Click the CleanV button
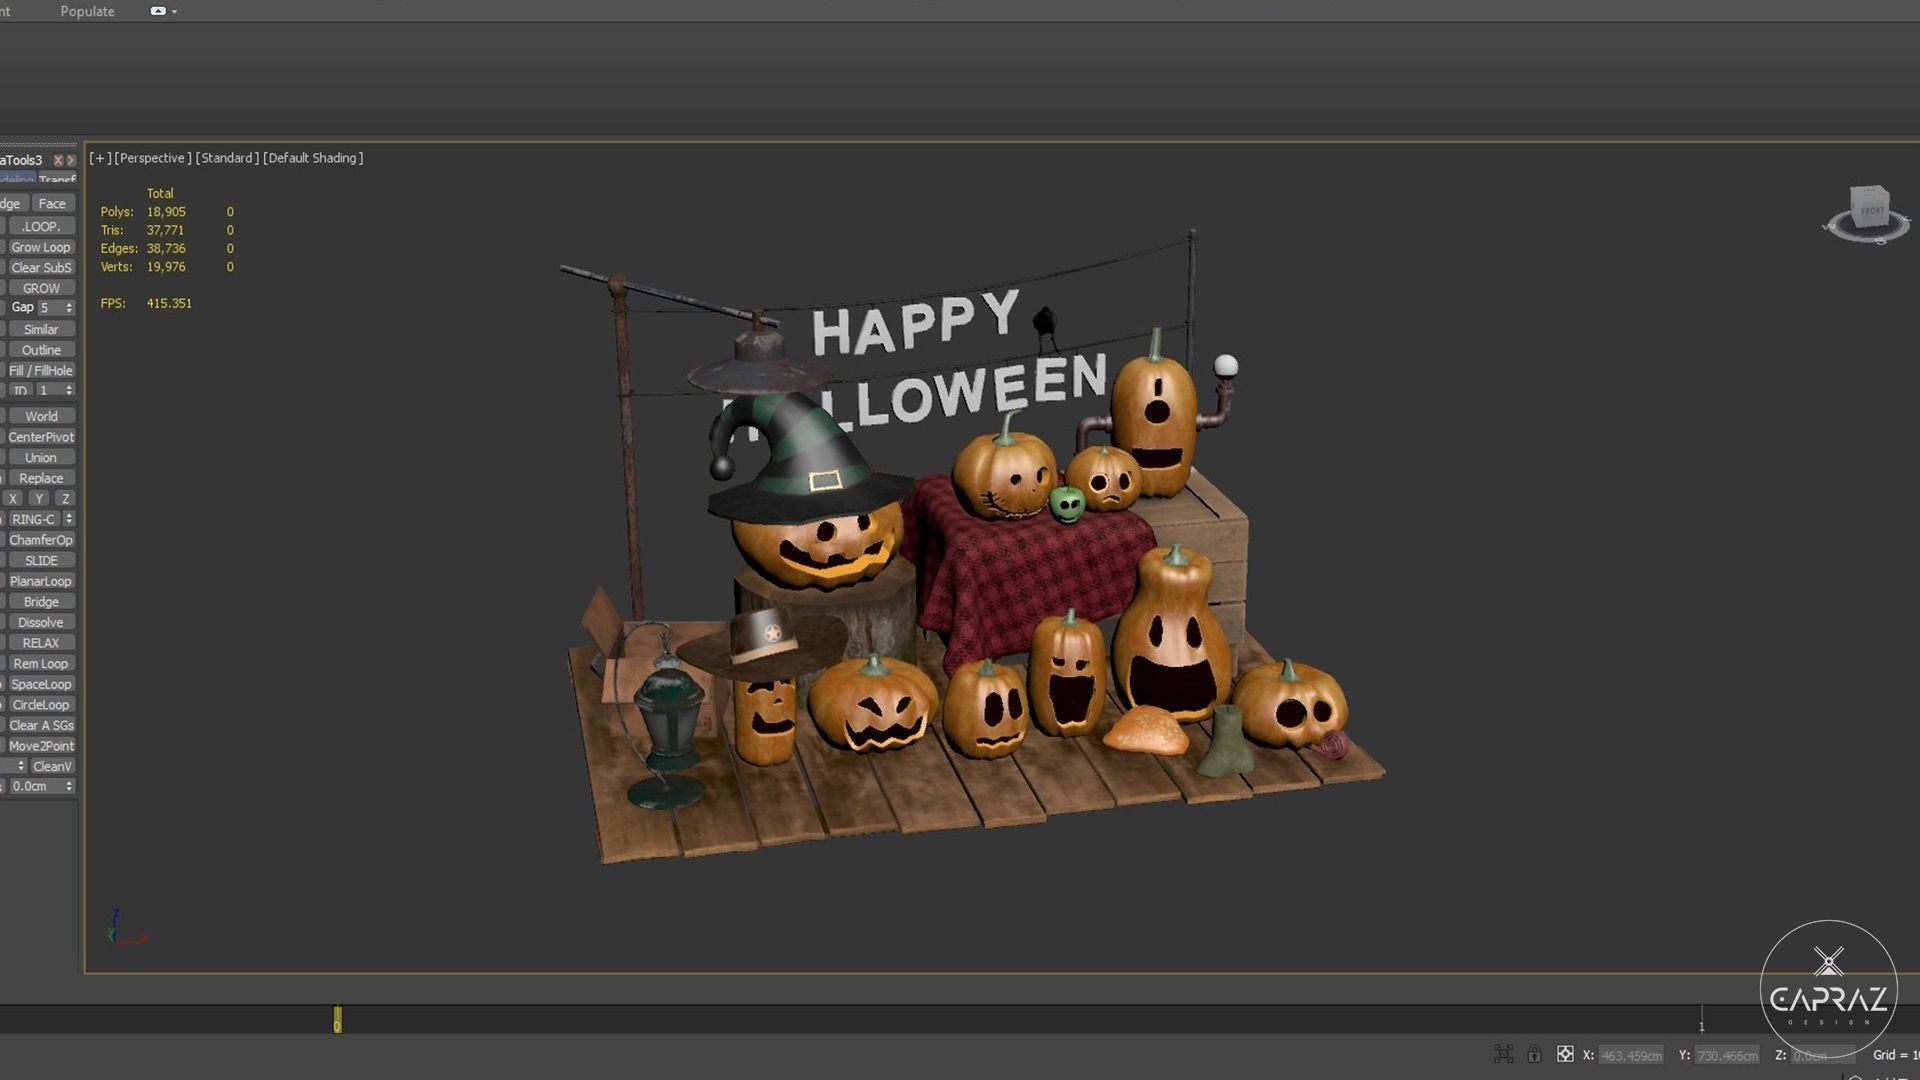 52,767
